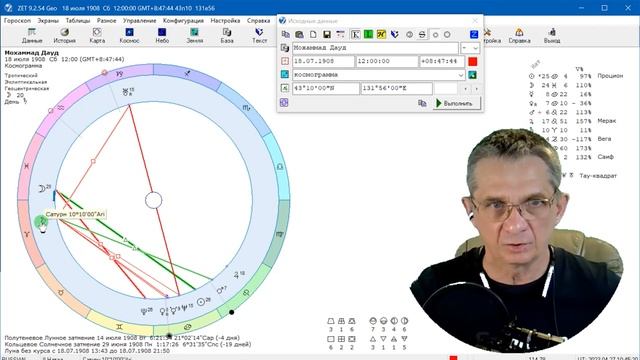Screen dimensions: 640x360
Task: Click the copy data icon in Исходные данные toolbar
Action: coord(286,34)
